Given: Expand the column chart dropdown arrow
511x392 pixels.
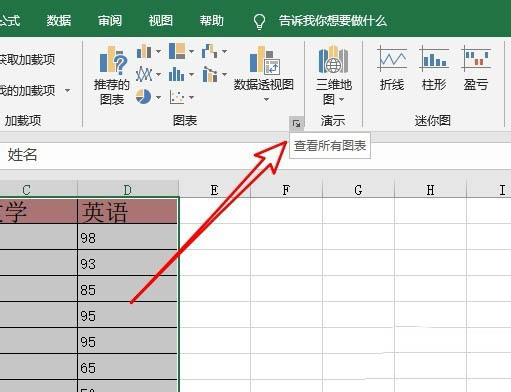Looking at the screenshot, I should pos(158,51).
